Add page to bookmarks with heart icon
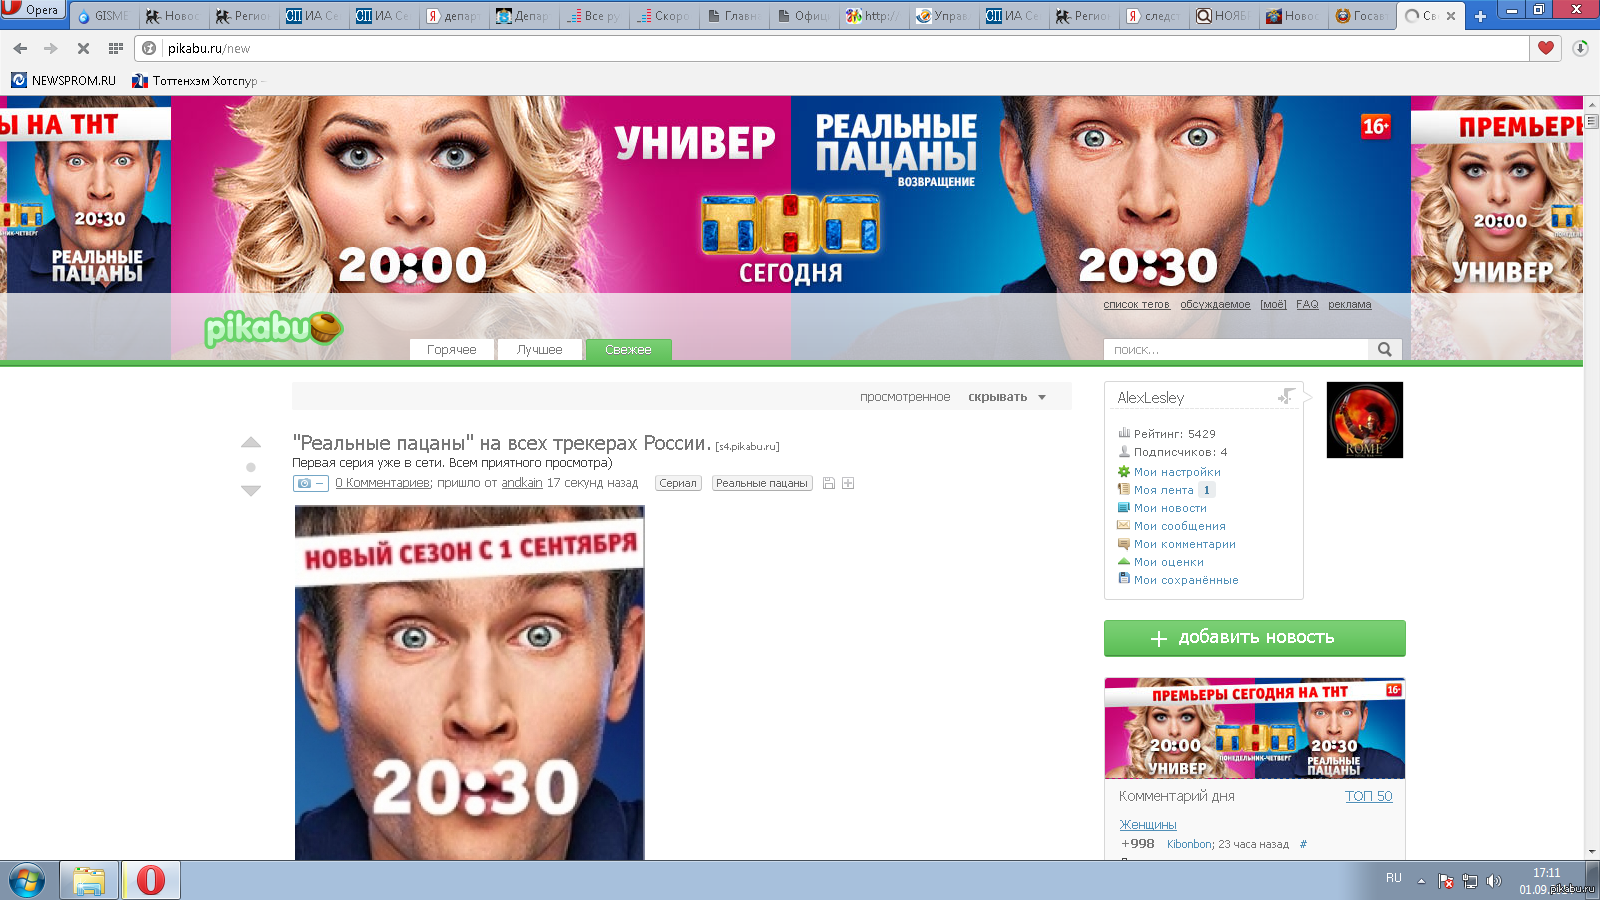Viewport: 1600px width, 900px height. [x=1546, y=48]
